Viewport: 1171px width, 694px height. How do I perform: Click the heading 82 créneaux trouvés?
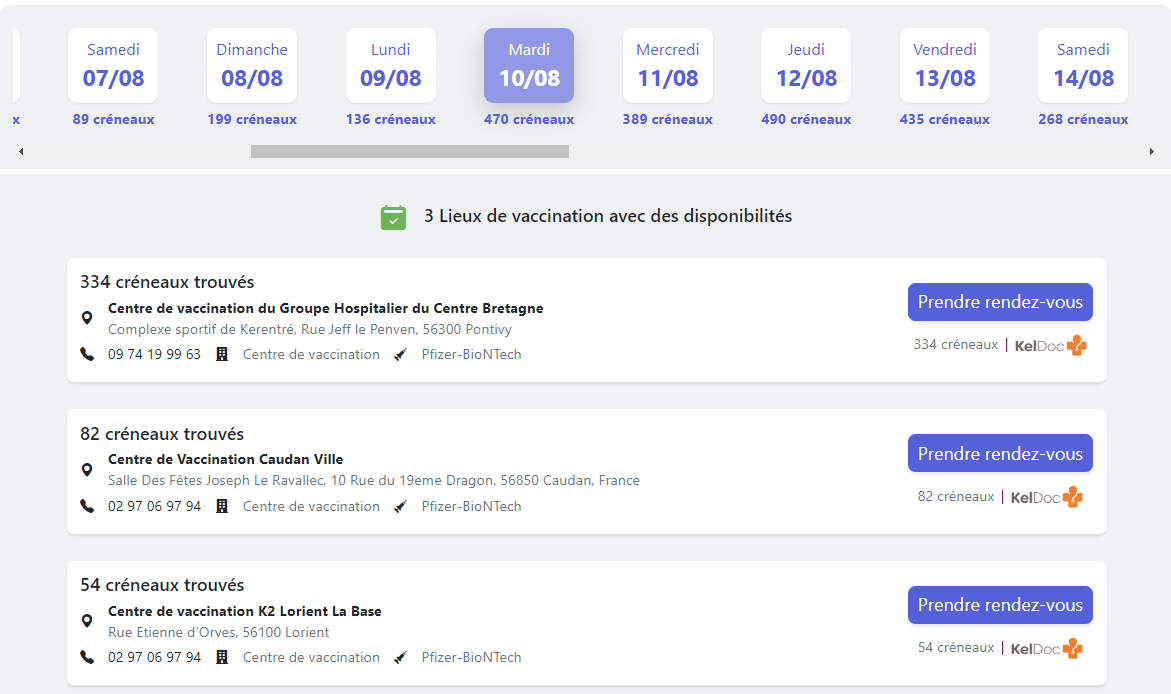tap(162, 434)
